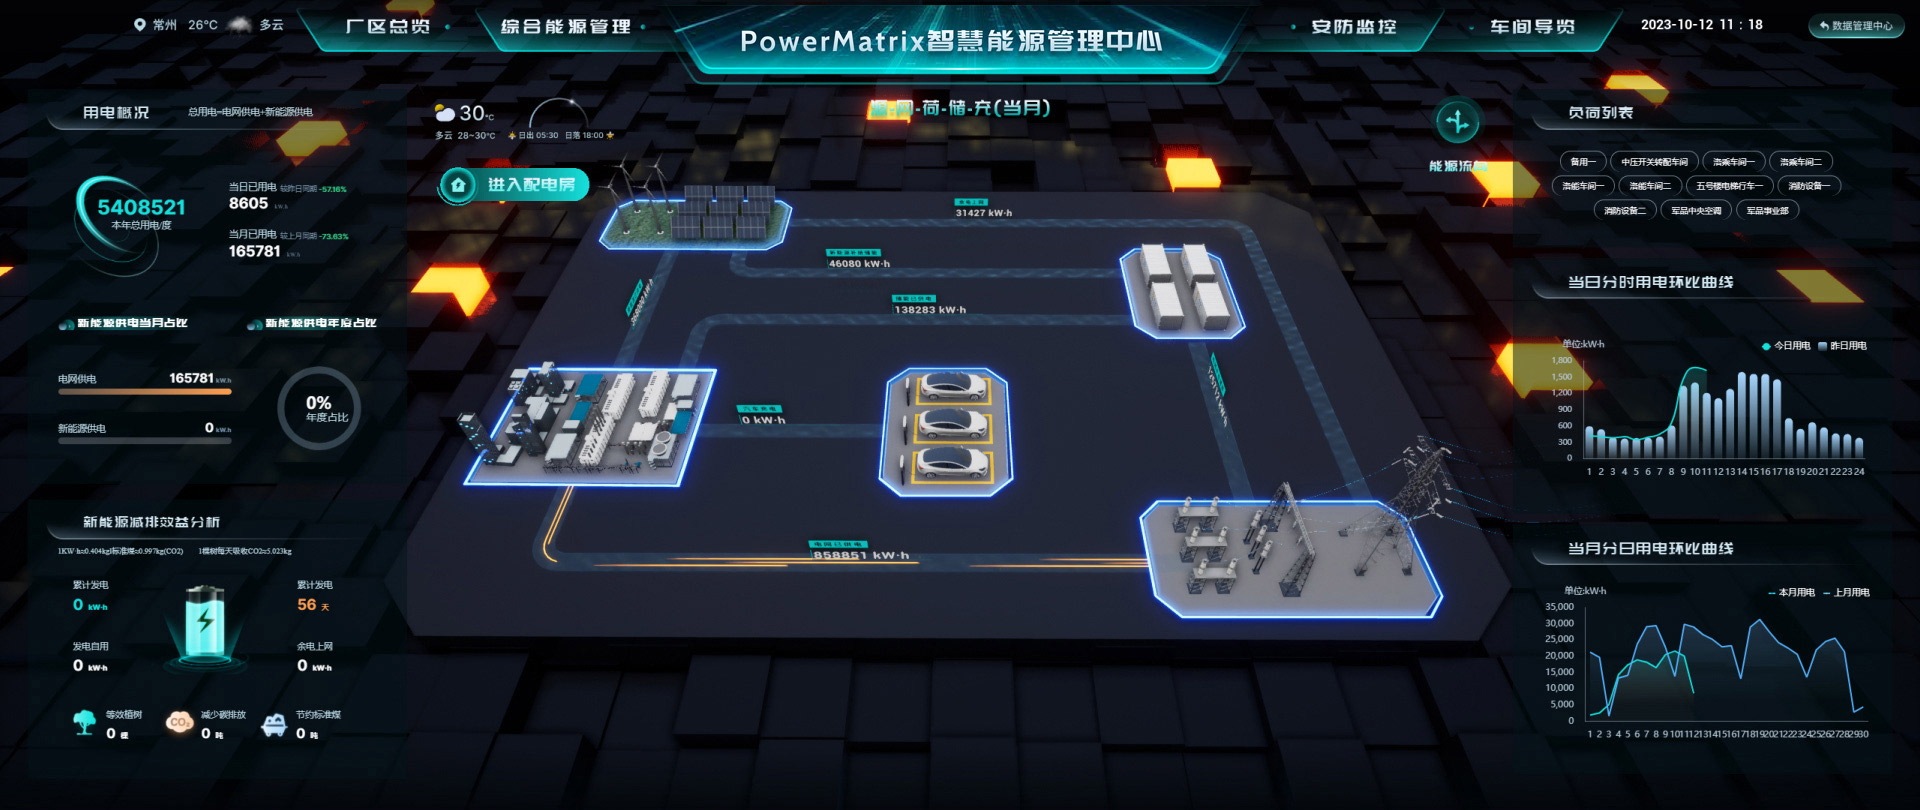Select 消防设备一 load tag
The height and width of the screenshot is (810, 1920).
click(x=1810, y=186)
